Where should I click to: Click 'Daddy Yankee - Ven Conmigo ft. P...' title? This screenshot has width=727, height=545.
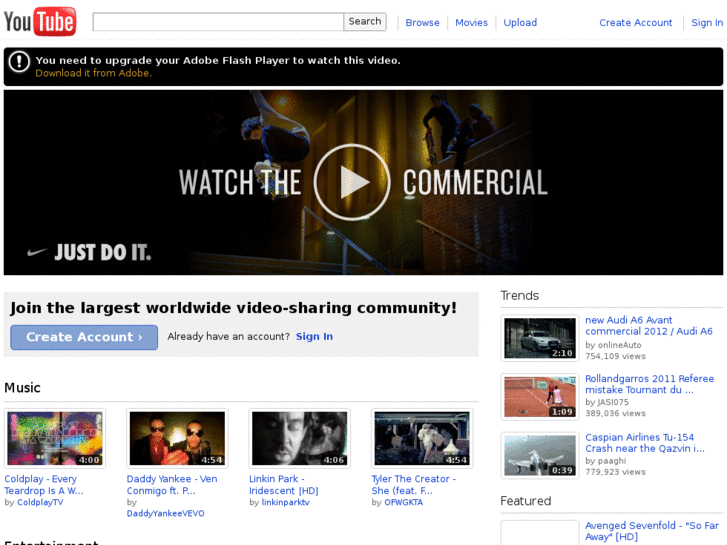pyautogui.click(x=172, y=485)
